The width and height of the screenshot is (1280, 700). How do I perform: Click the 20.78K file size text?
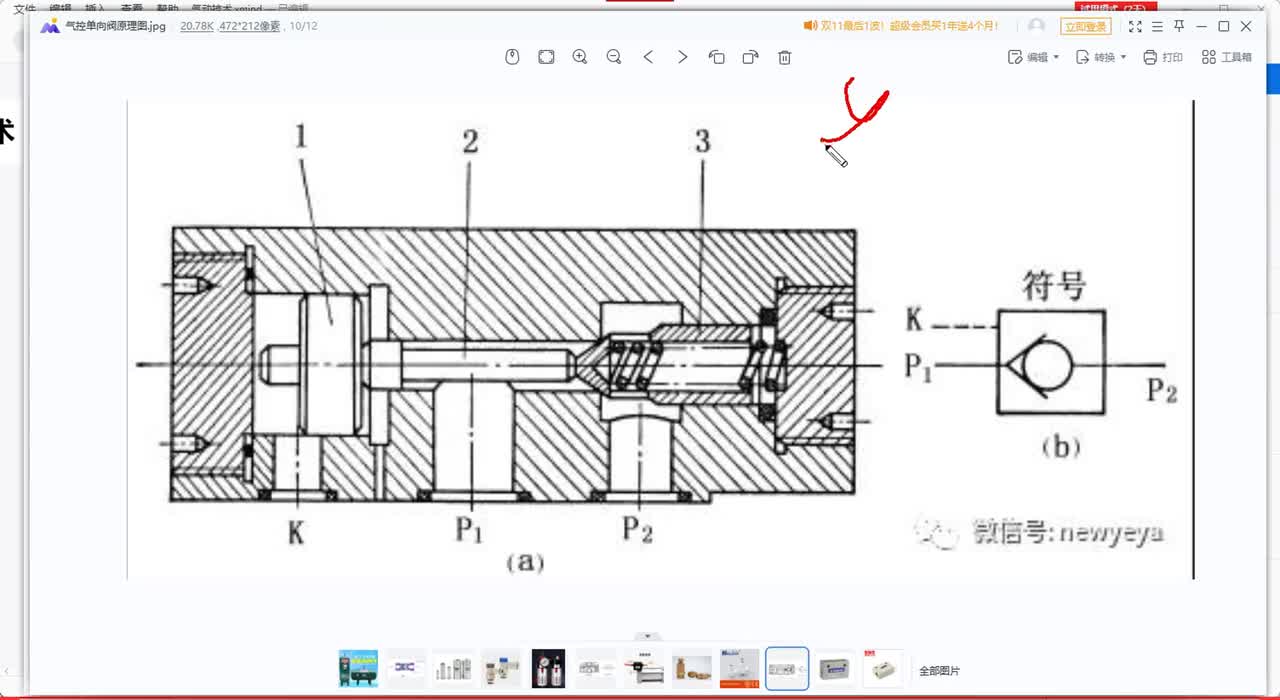196,26
